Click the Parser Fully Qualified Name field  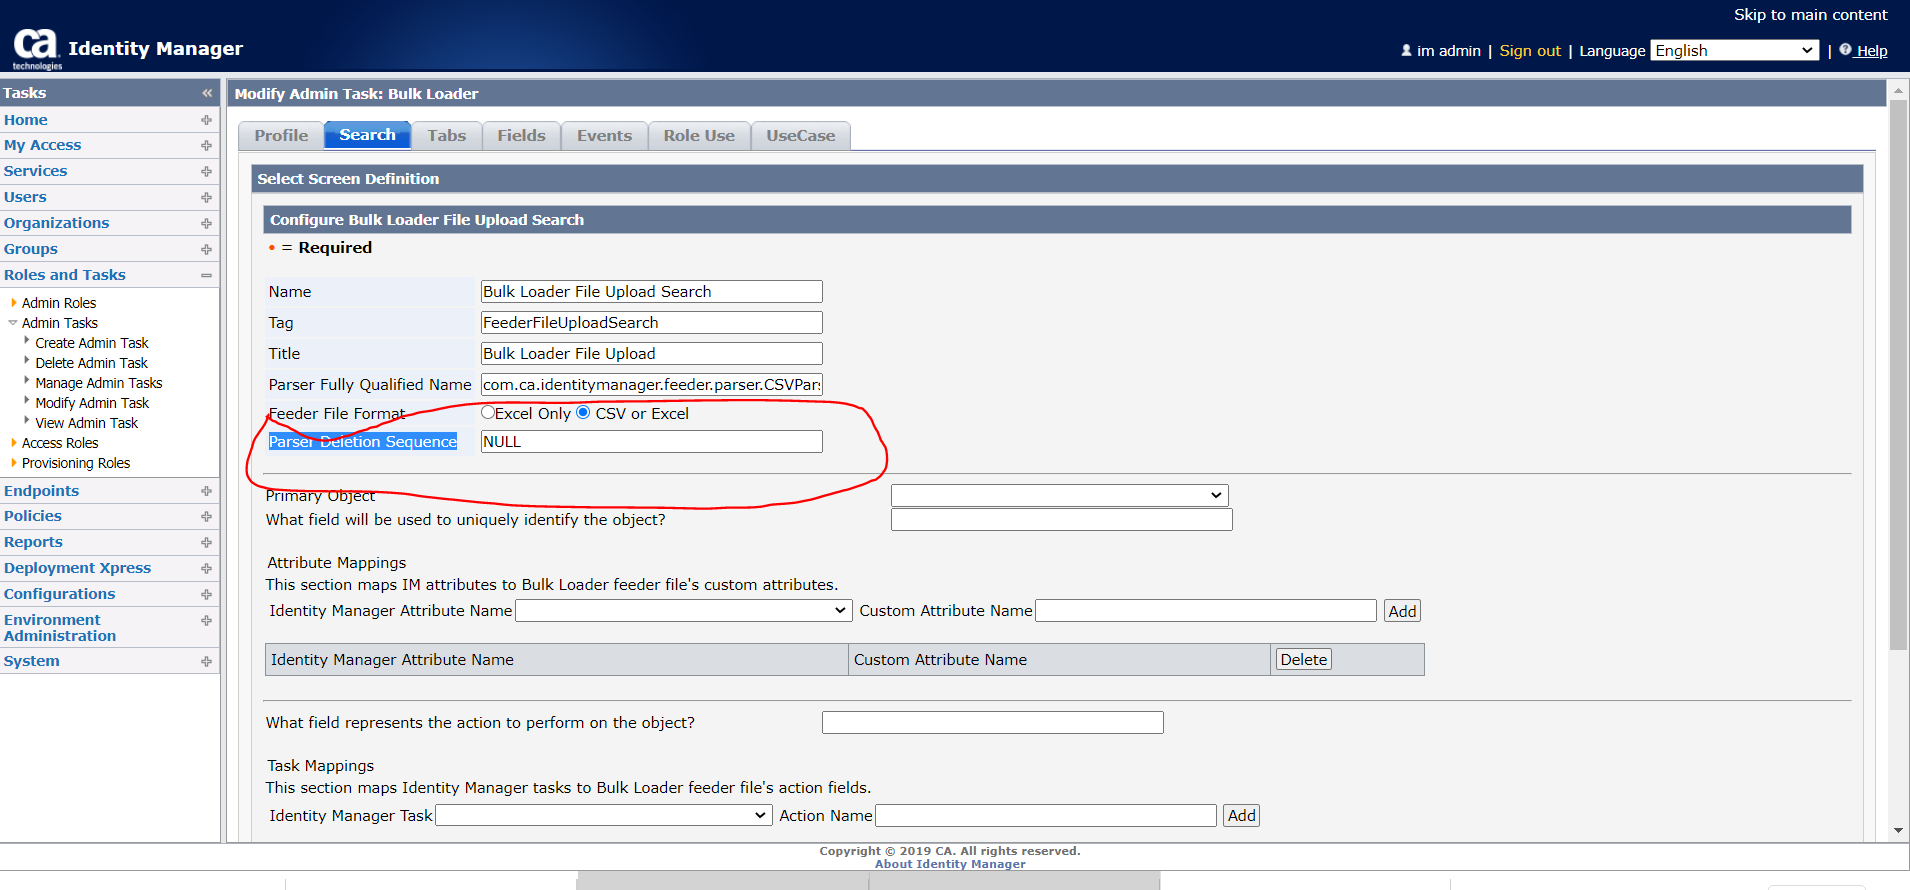[652, 384]
